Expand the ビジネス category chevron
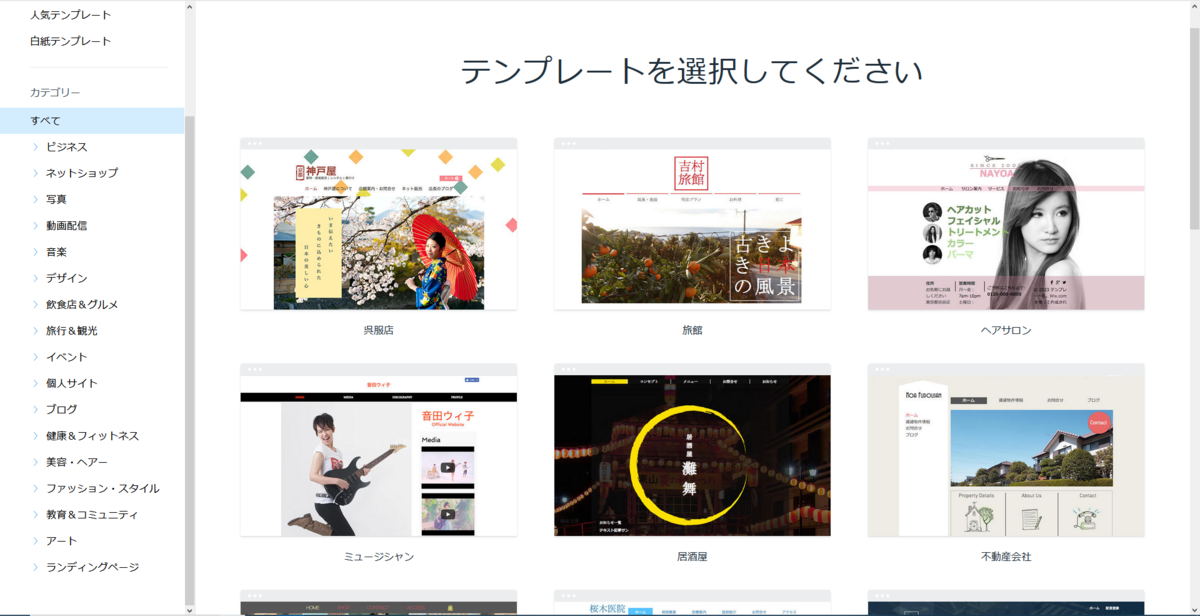The image size is (1200, 616). coord(35,147)
